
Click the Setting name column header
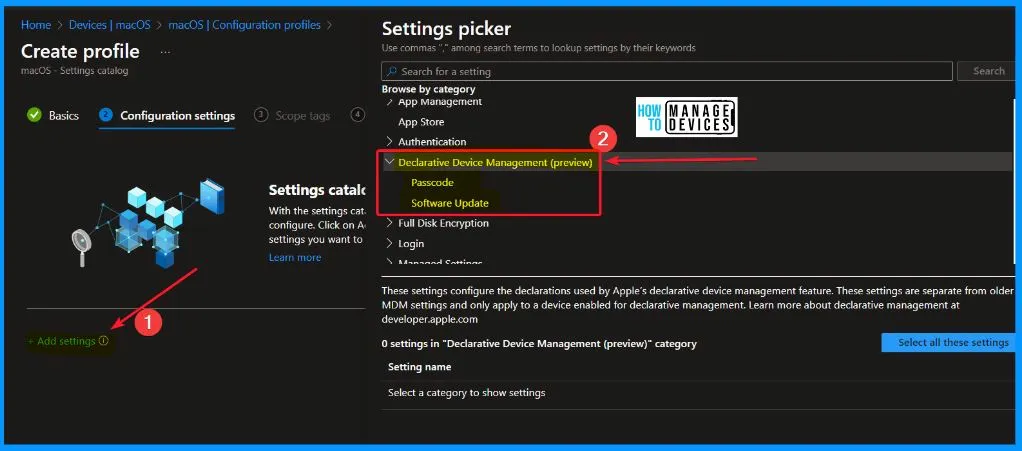click(419, 367)
